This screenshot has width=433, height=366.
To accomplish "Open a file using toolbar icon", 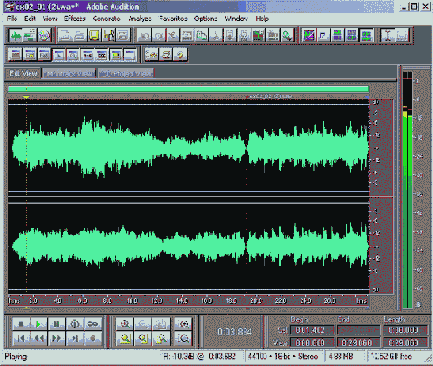I will pyautogui.click(x=79, y=35).
